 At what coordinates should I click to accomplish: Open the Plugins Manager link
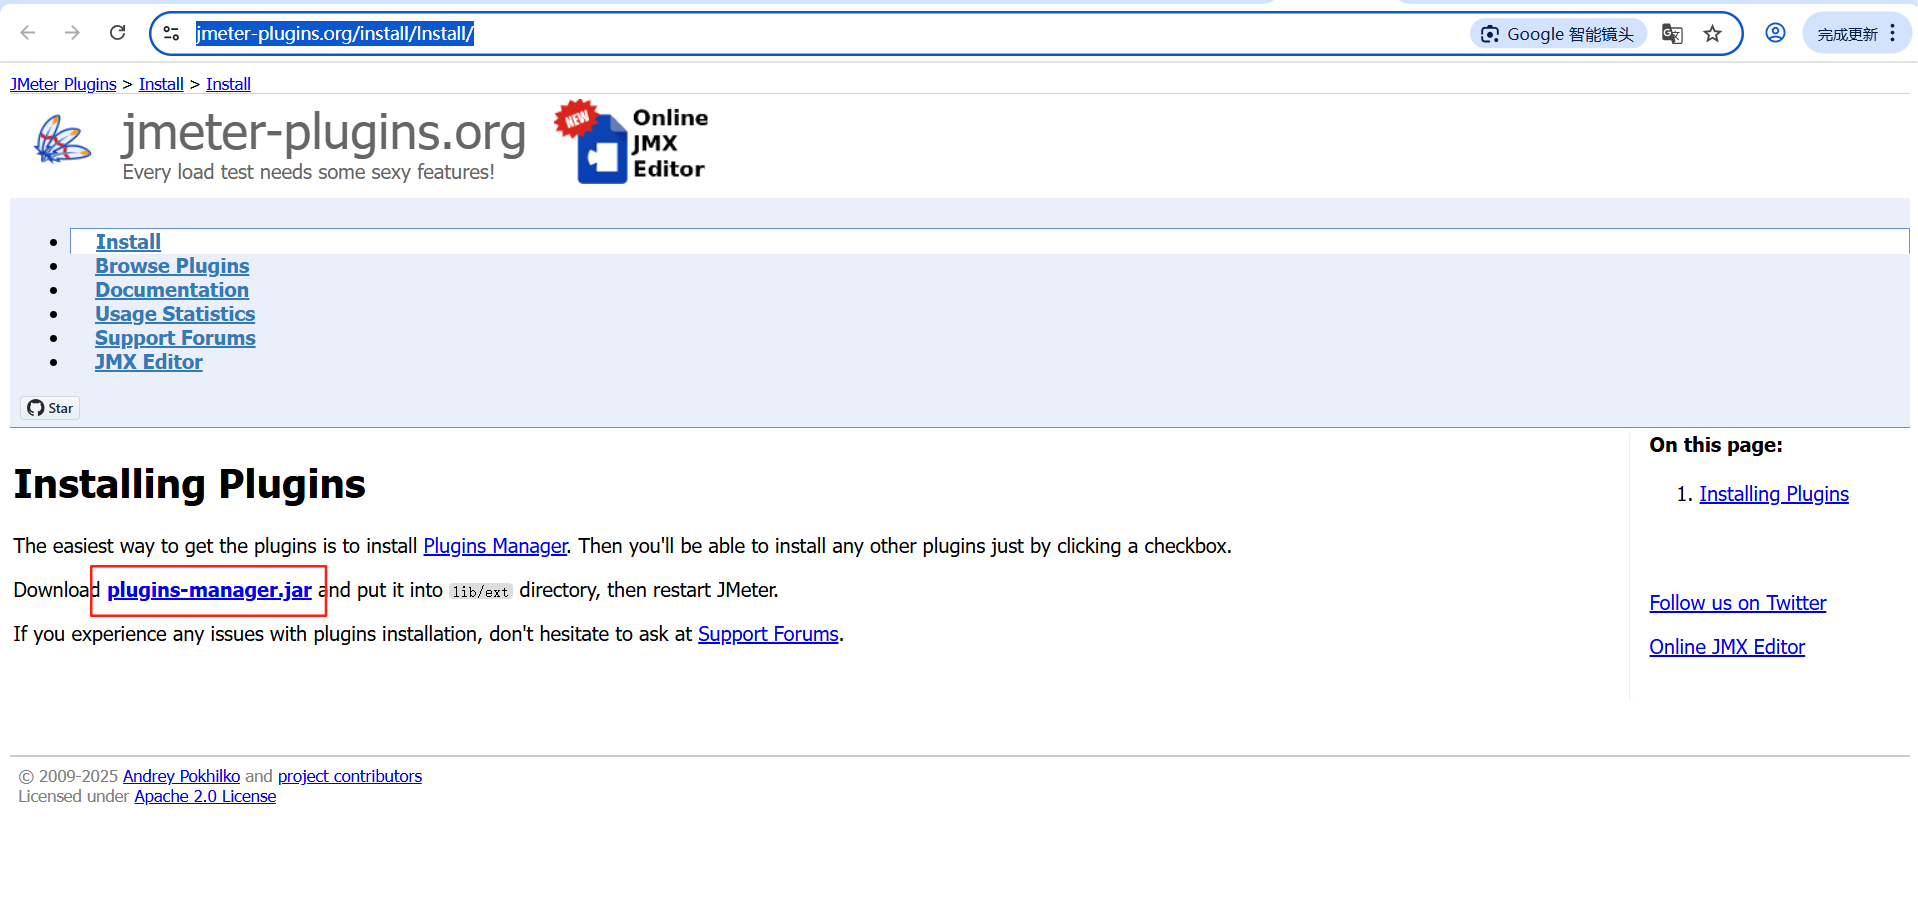point(495,546)
